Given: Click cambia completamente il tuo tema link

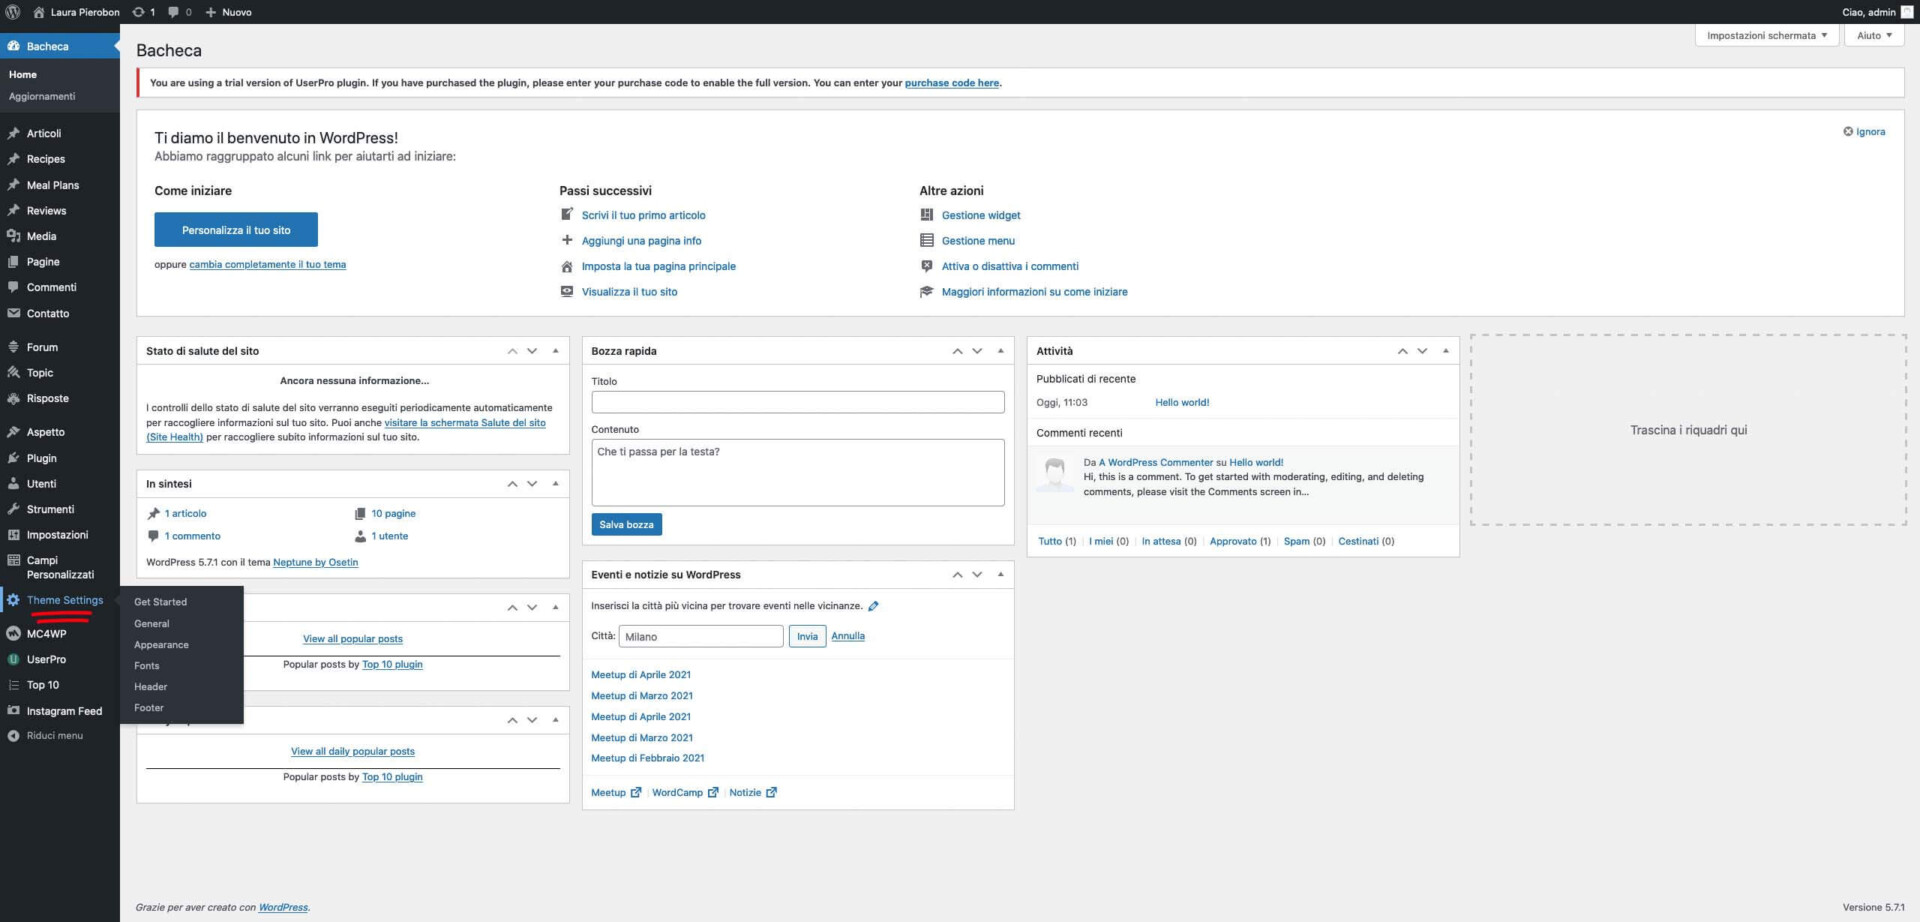Looking at the screenshot, I should point(268,265).
